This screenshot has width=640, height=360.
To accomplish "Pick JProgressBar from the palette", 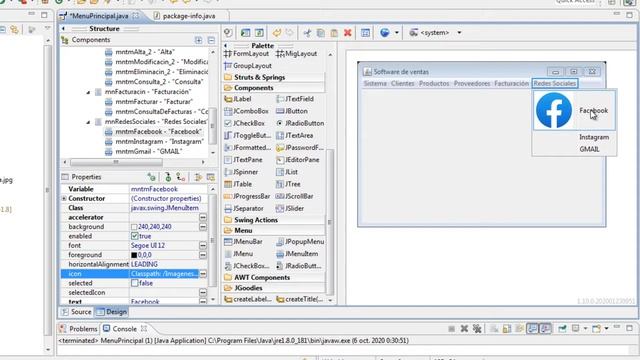I will pyautogui.click(x=247, y=196).
